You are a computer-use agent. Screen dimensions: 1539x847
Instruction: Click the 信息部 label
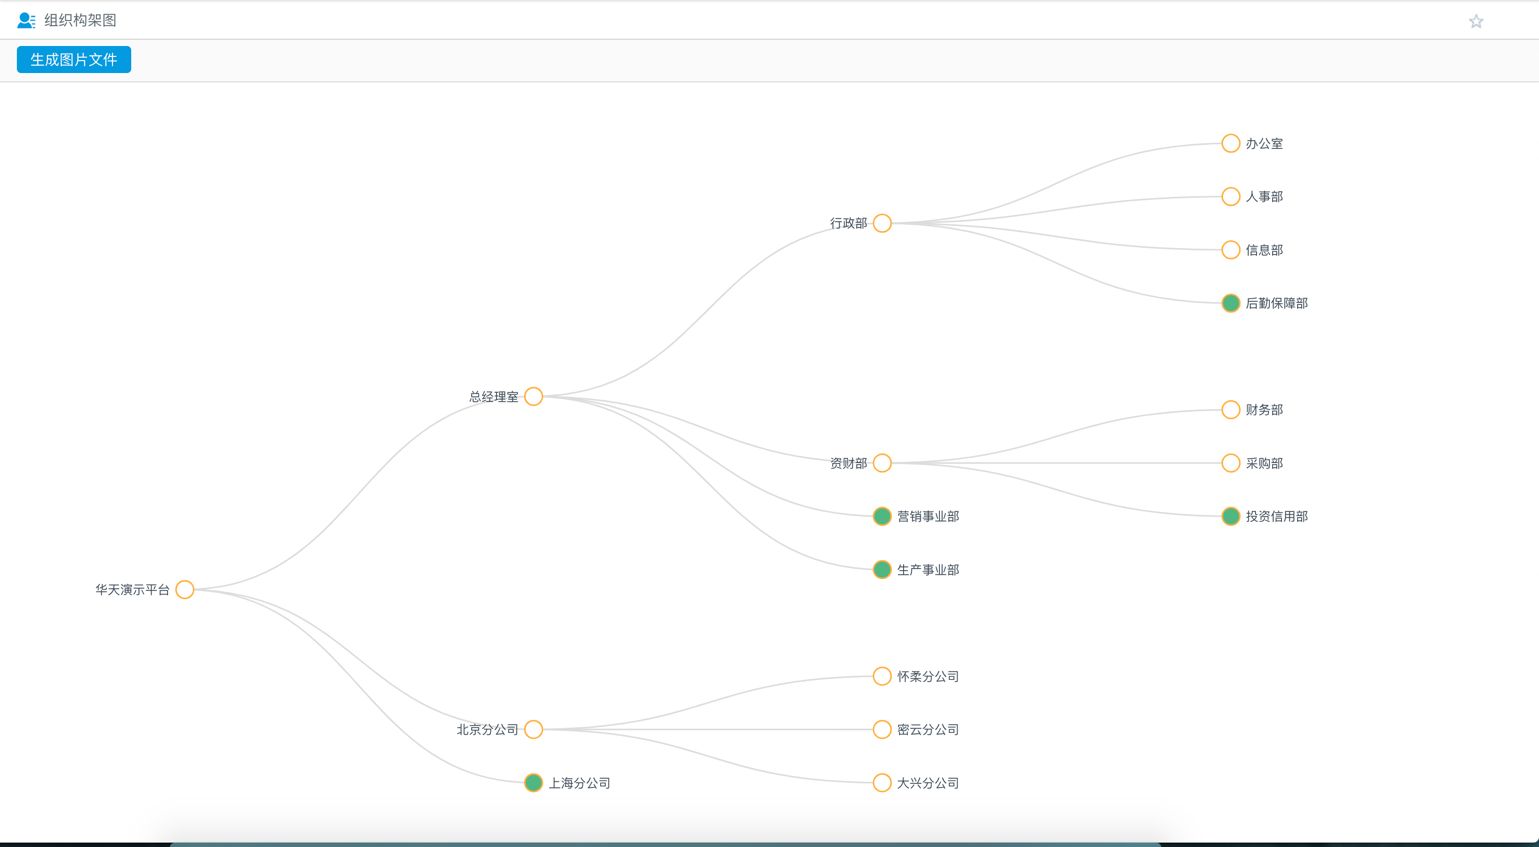1264,250
